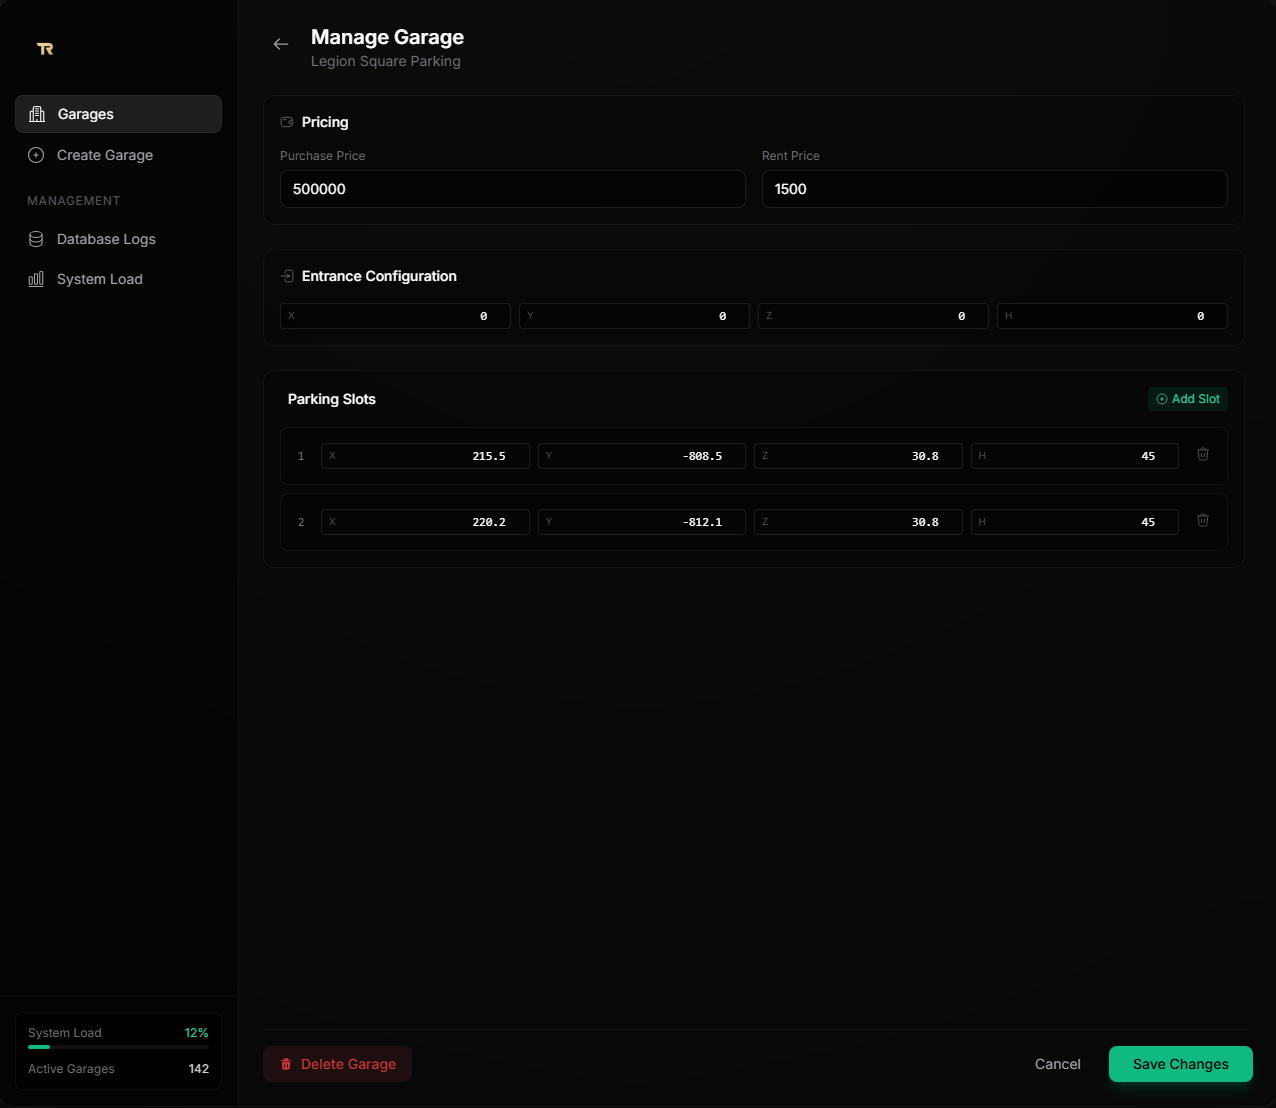Click the entrance icon next to Entrance Configuration
Screen dimensions: 1276x1108
[x=287, y=276]
